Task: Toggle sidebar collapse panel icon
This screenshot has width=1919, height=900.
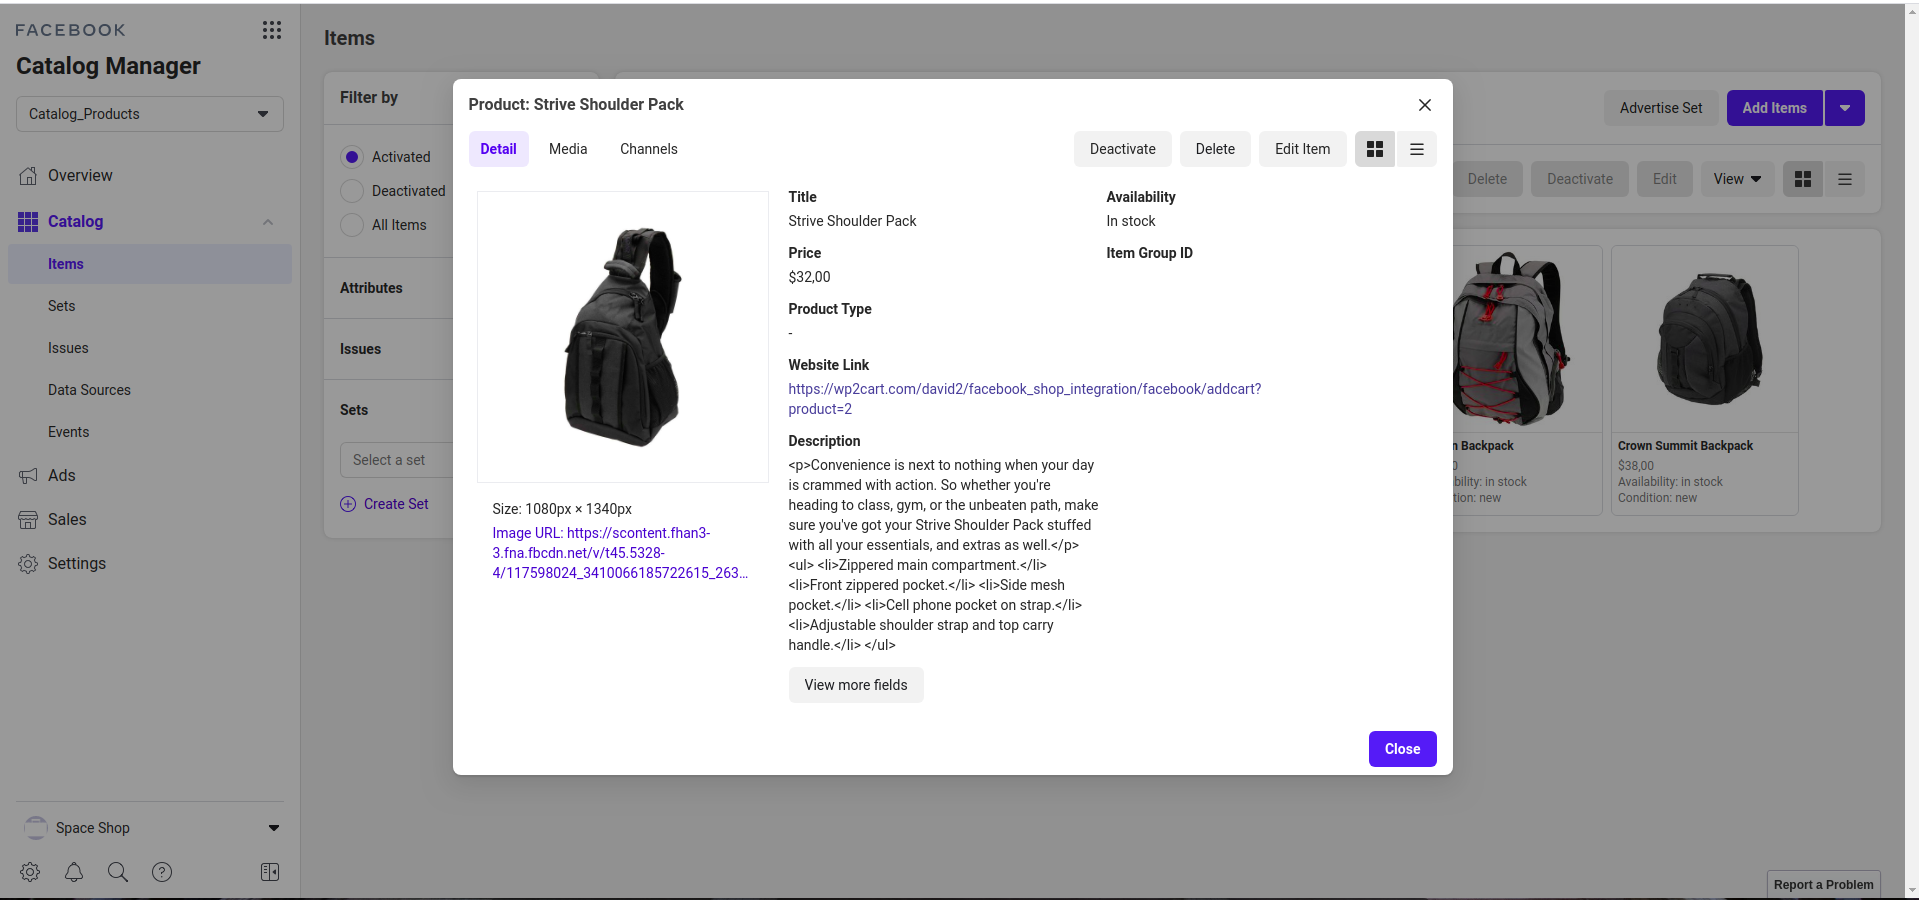Action: (x=270, y=872)
